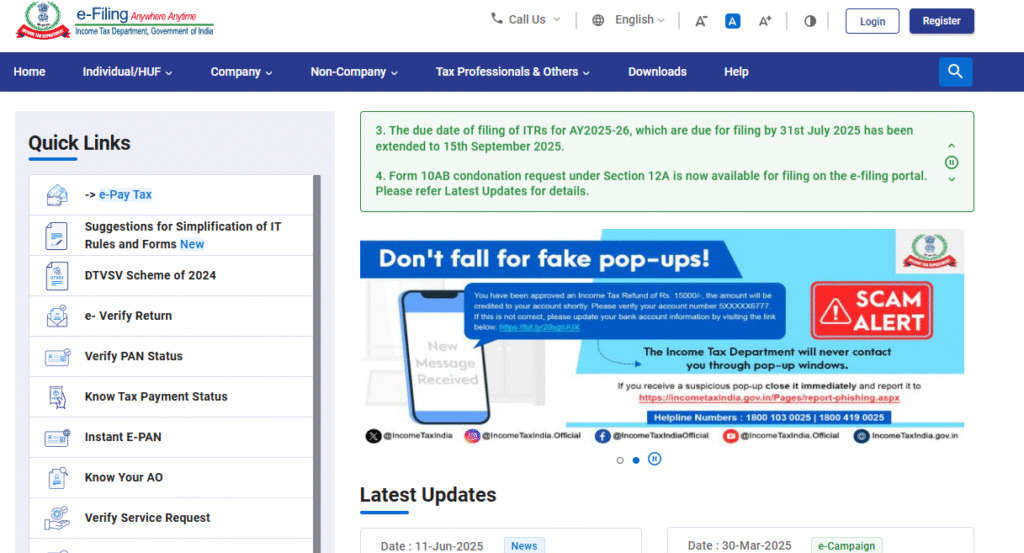Screen dimensions: 1024x553
Task: Click the report-phishing URL in the banner
Action: click(x=769, y=398)
